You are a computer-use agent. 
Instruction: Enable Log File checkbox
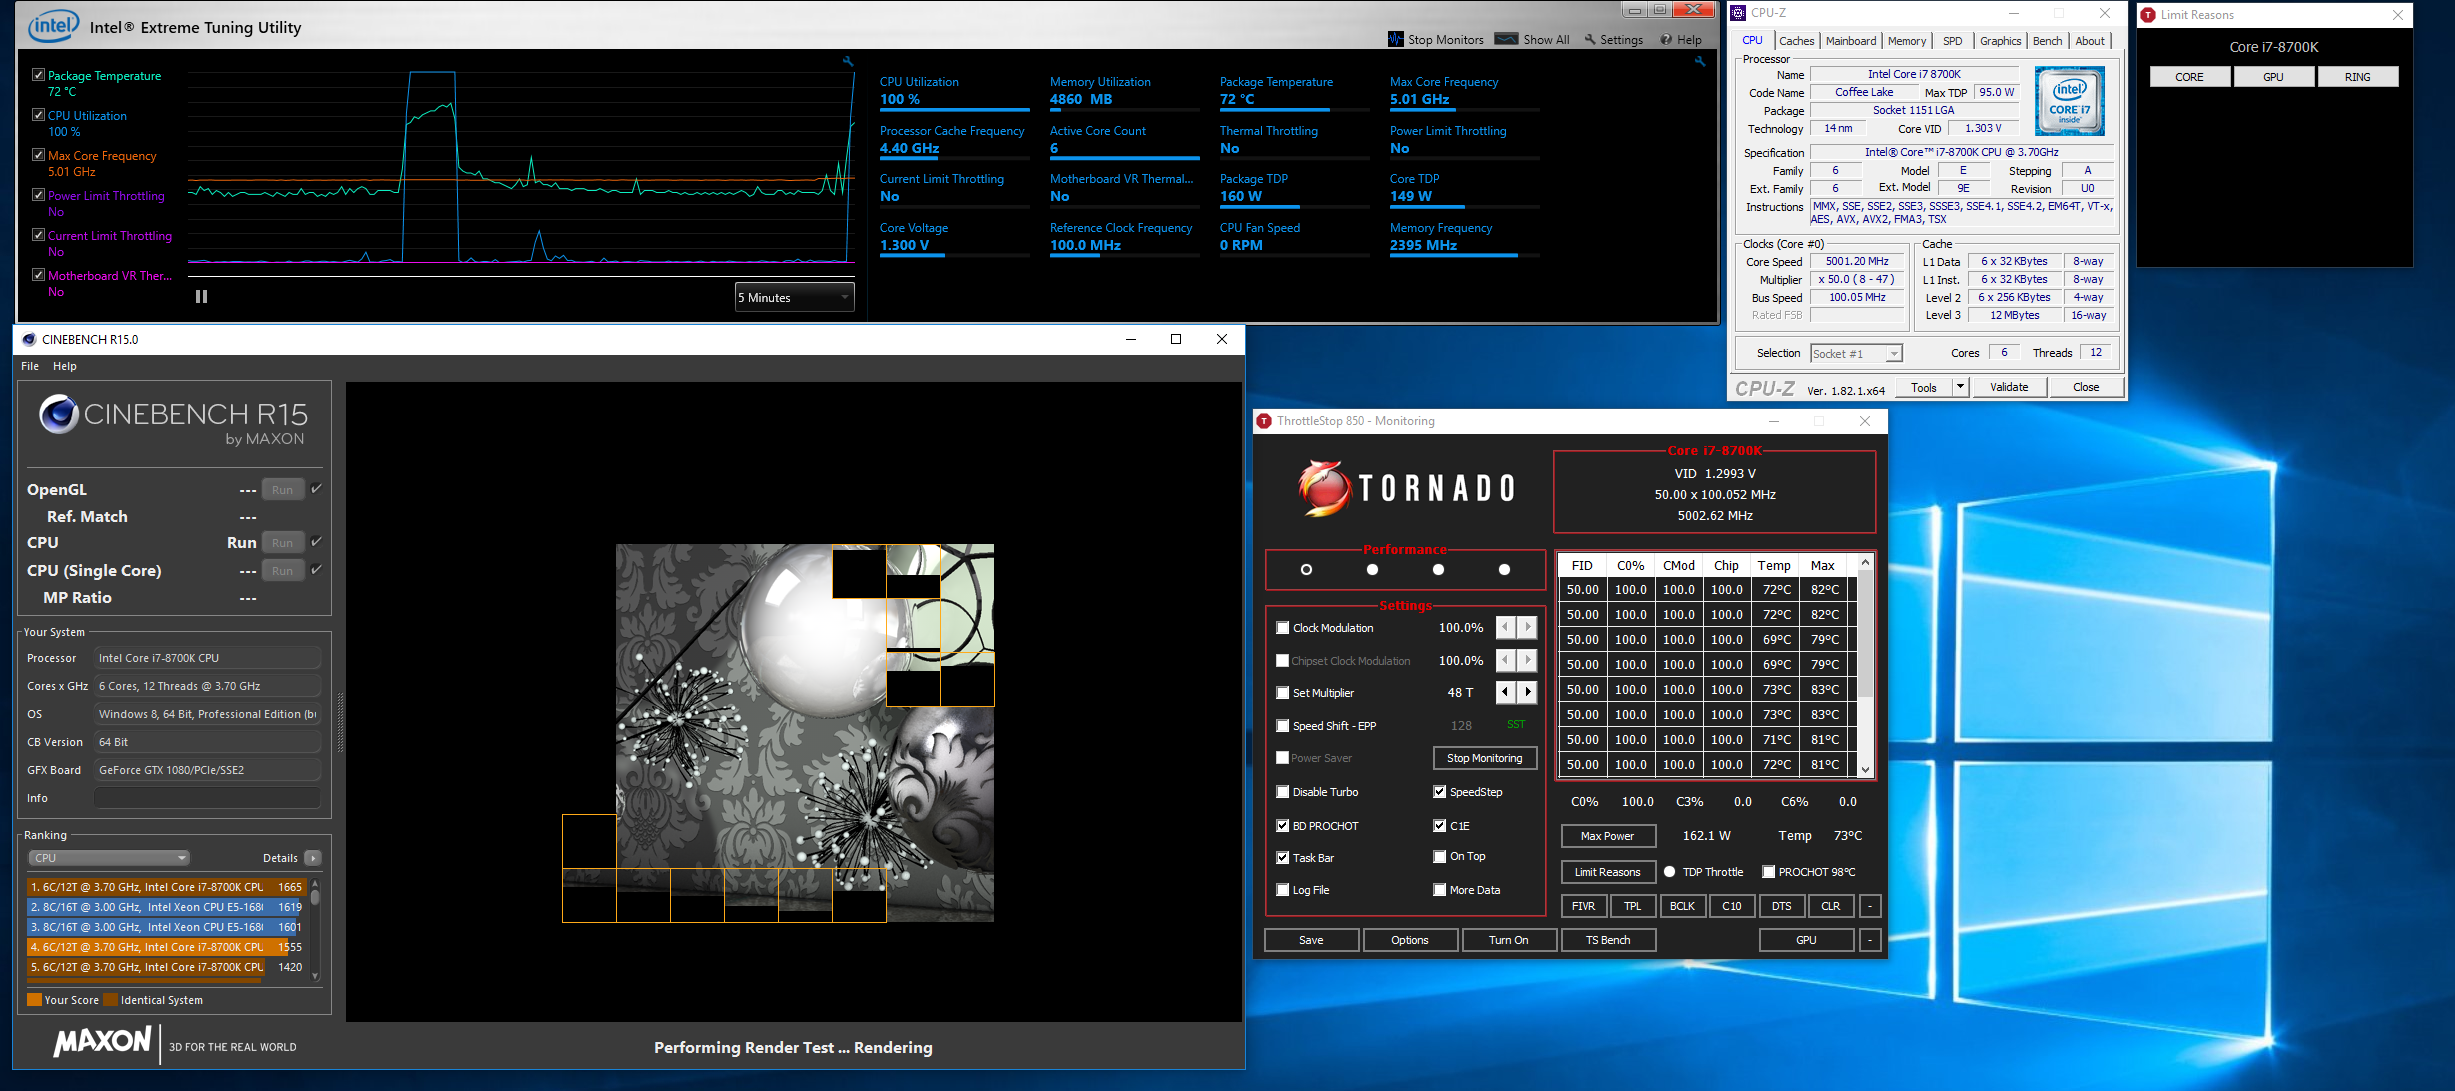tap(1283, 890)
